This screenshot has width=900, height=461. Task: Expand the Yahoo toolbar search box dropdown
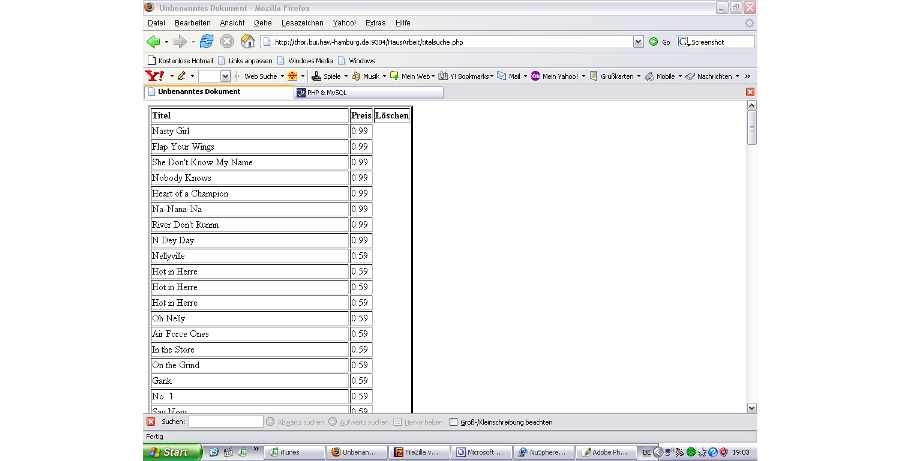[x=225, y=76]
